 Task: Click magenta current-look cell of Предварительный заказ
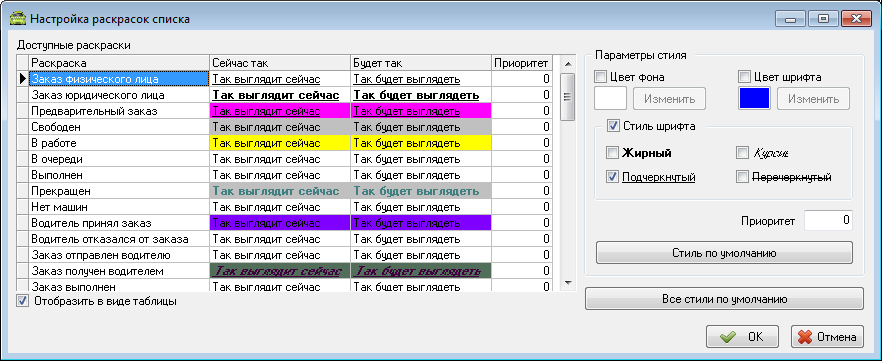click(280, 111)
